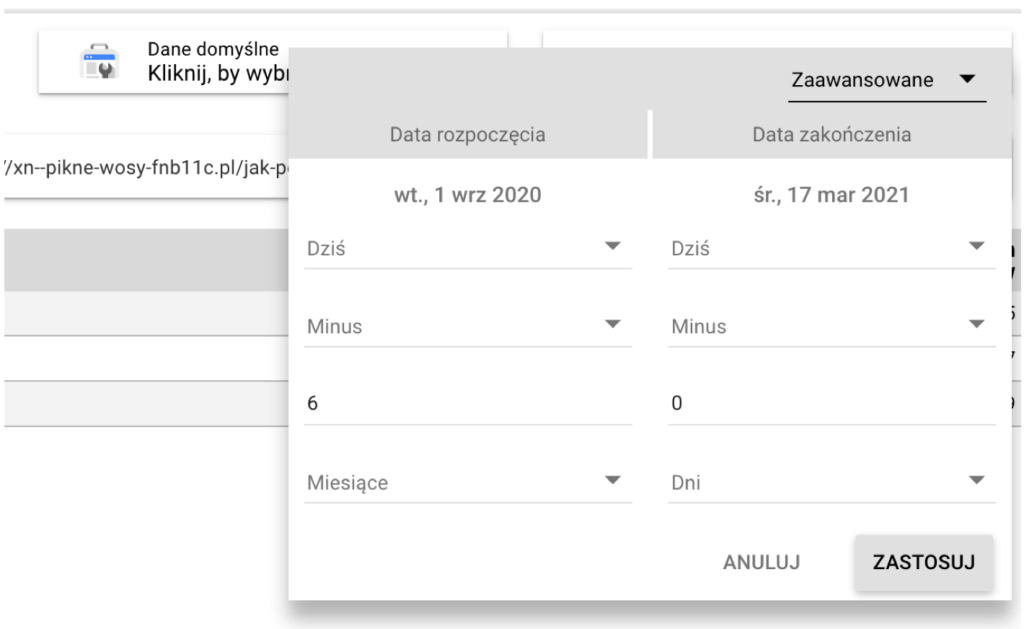Open the Miesiące unit dropdown
The image size is (1024, 629).
coord(467,482)
